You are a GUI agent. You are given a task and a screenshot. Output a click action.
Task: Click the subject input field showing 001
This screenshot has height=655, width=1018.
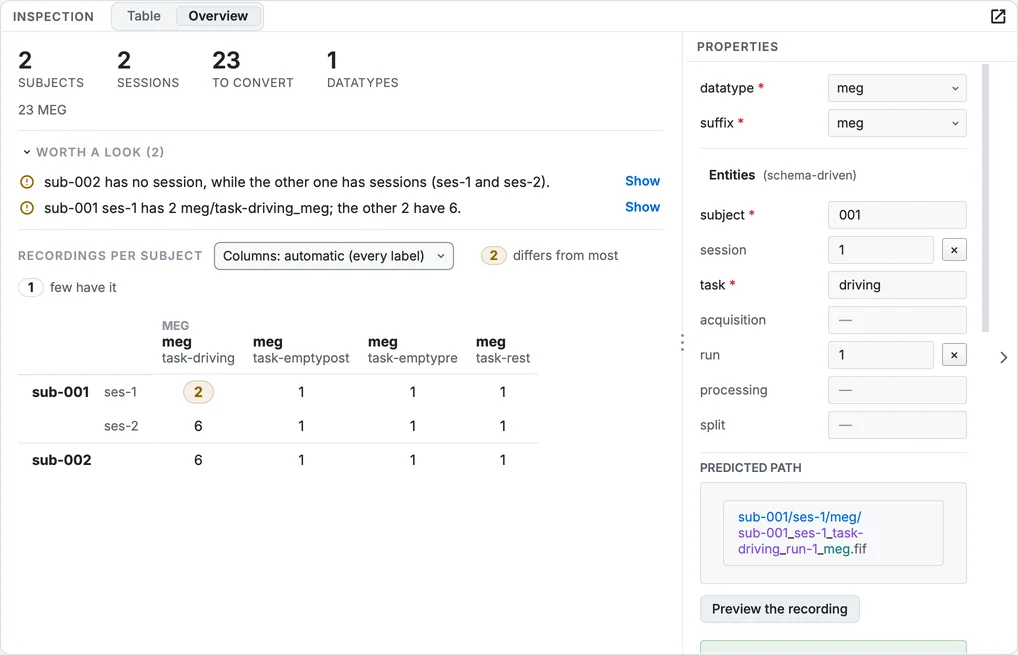pos(897,215)
